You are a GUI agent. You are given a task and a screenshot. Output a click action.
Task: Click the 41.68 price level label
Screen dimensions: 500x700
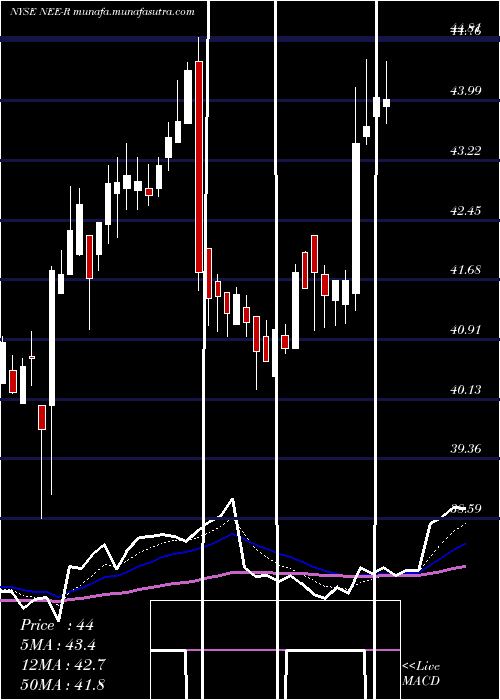coord(466,270)
